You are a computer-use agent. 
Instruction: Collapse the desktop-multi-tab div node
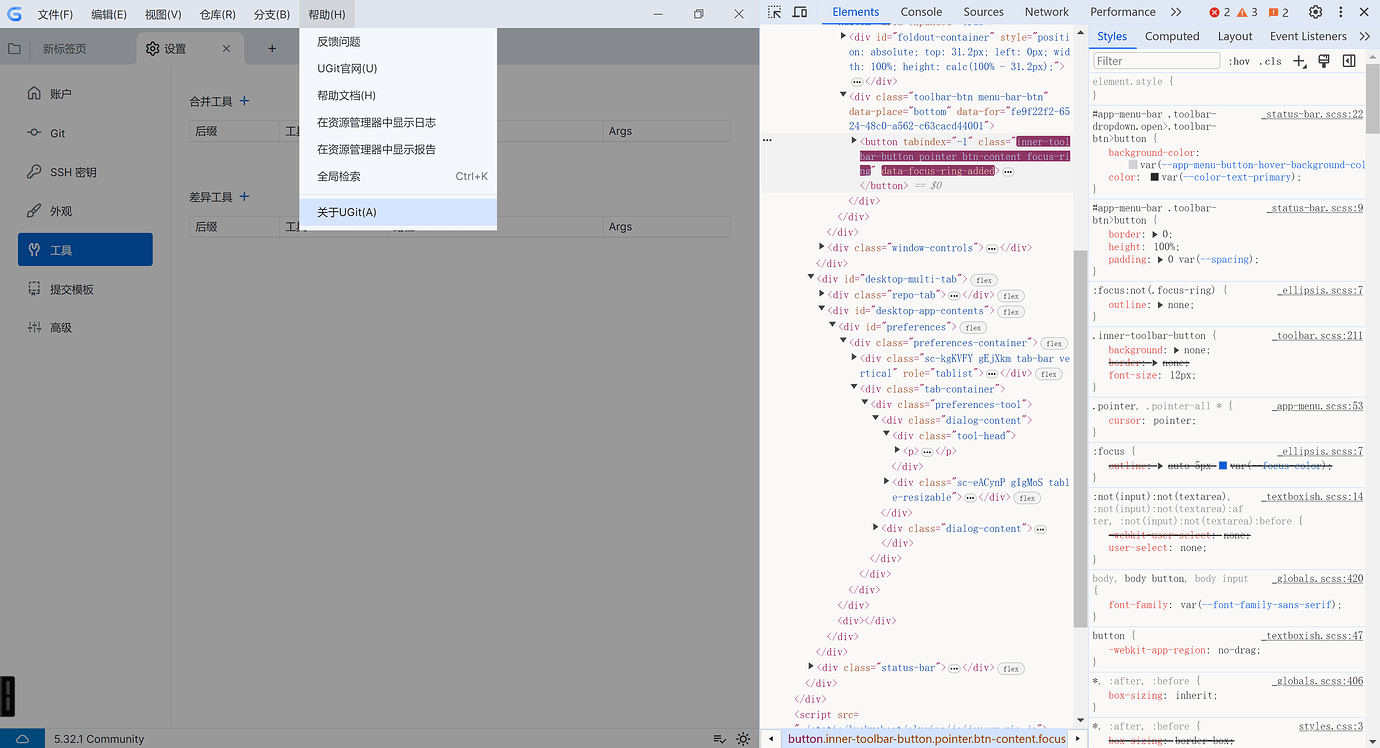click(811, 278)
